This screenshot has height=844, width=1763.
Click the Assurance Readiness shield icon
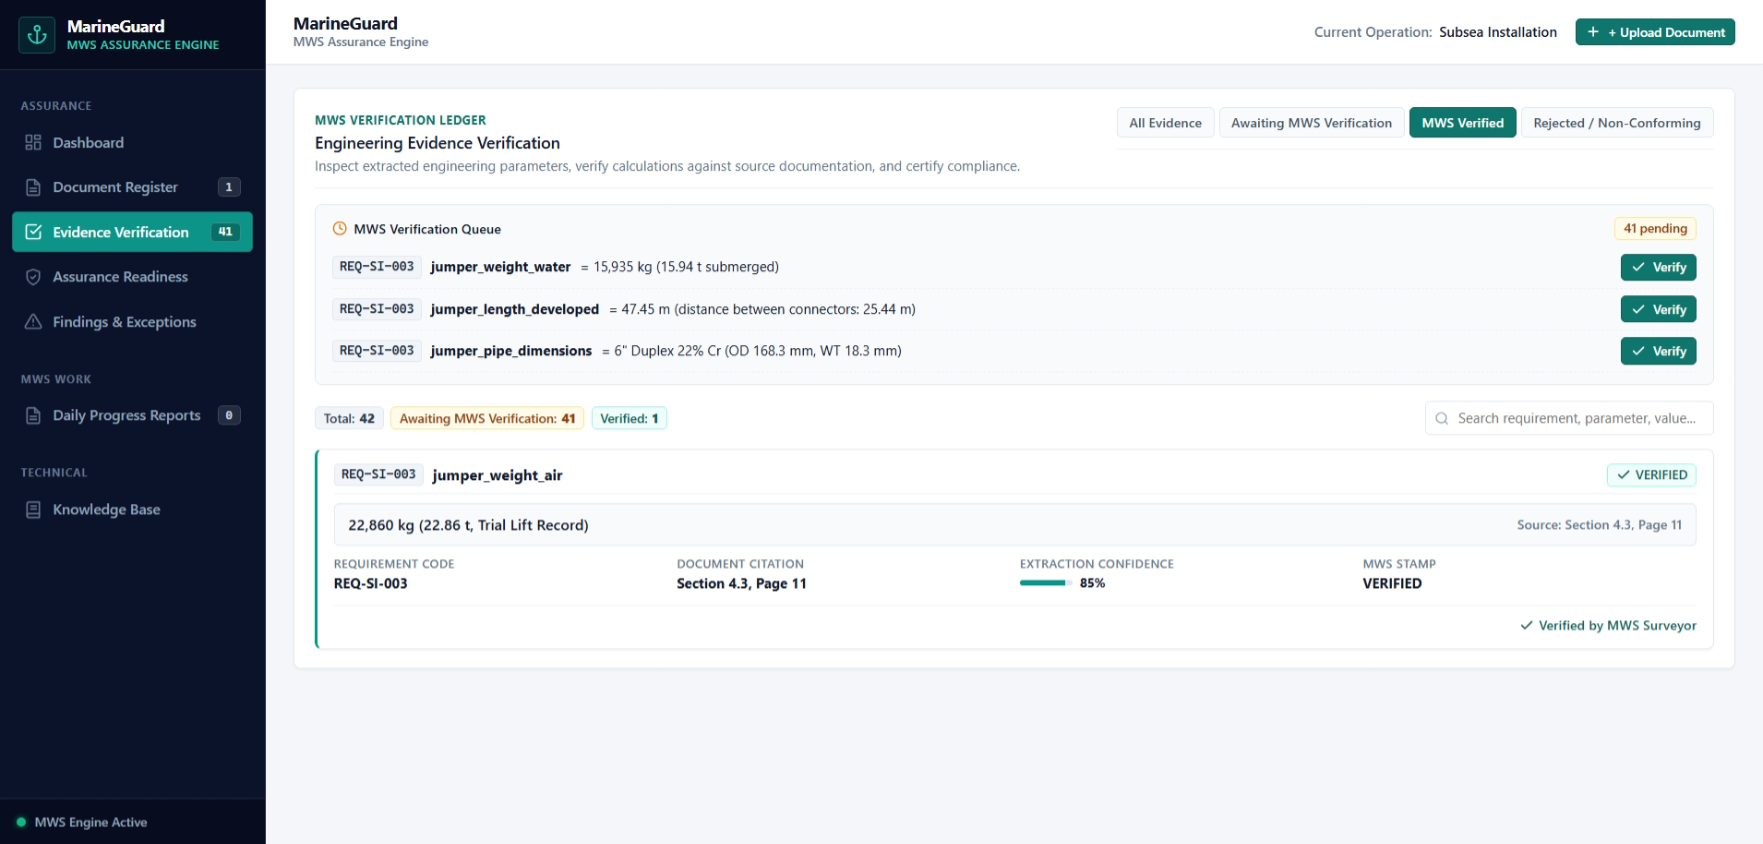pos(33,277)
